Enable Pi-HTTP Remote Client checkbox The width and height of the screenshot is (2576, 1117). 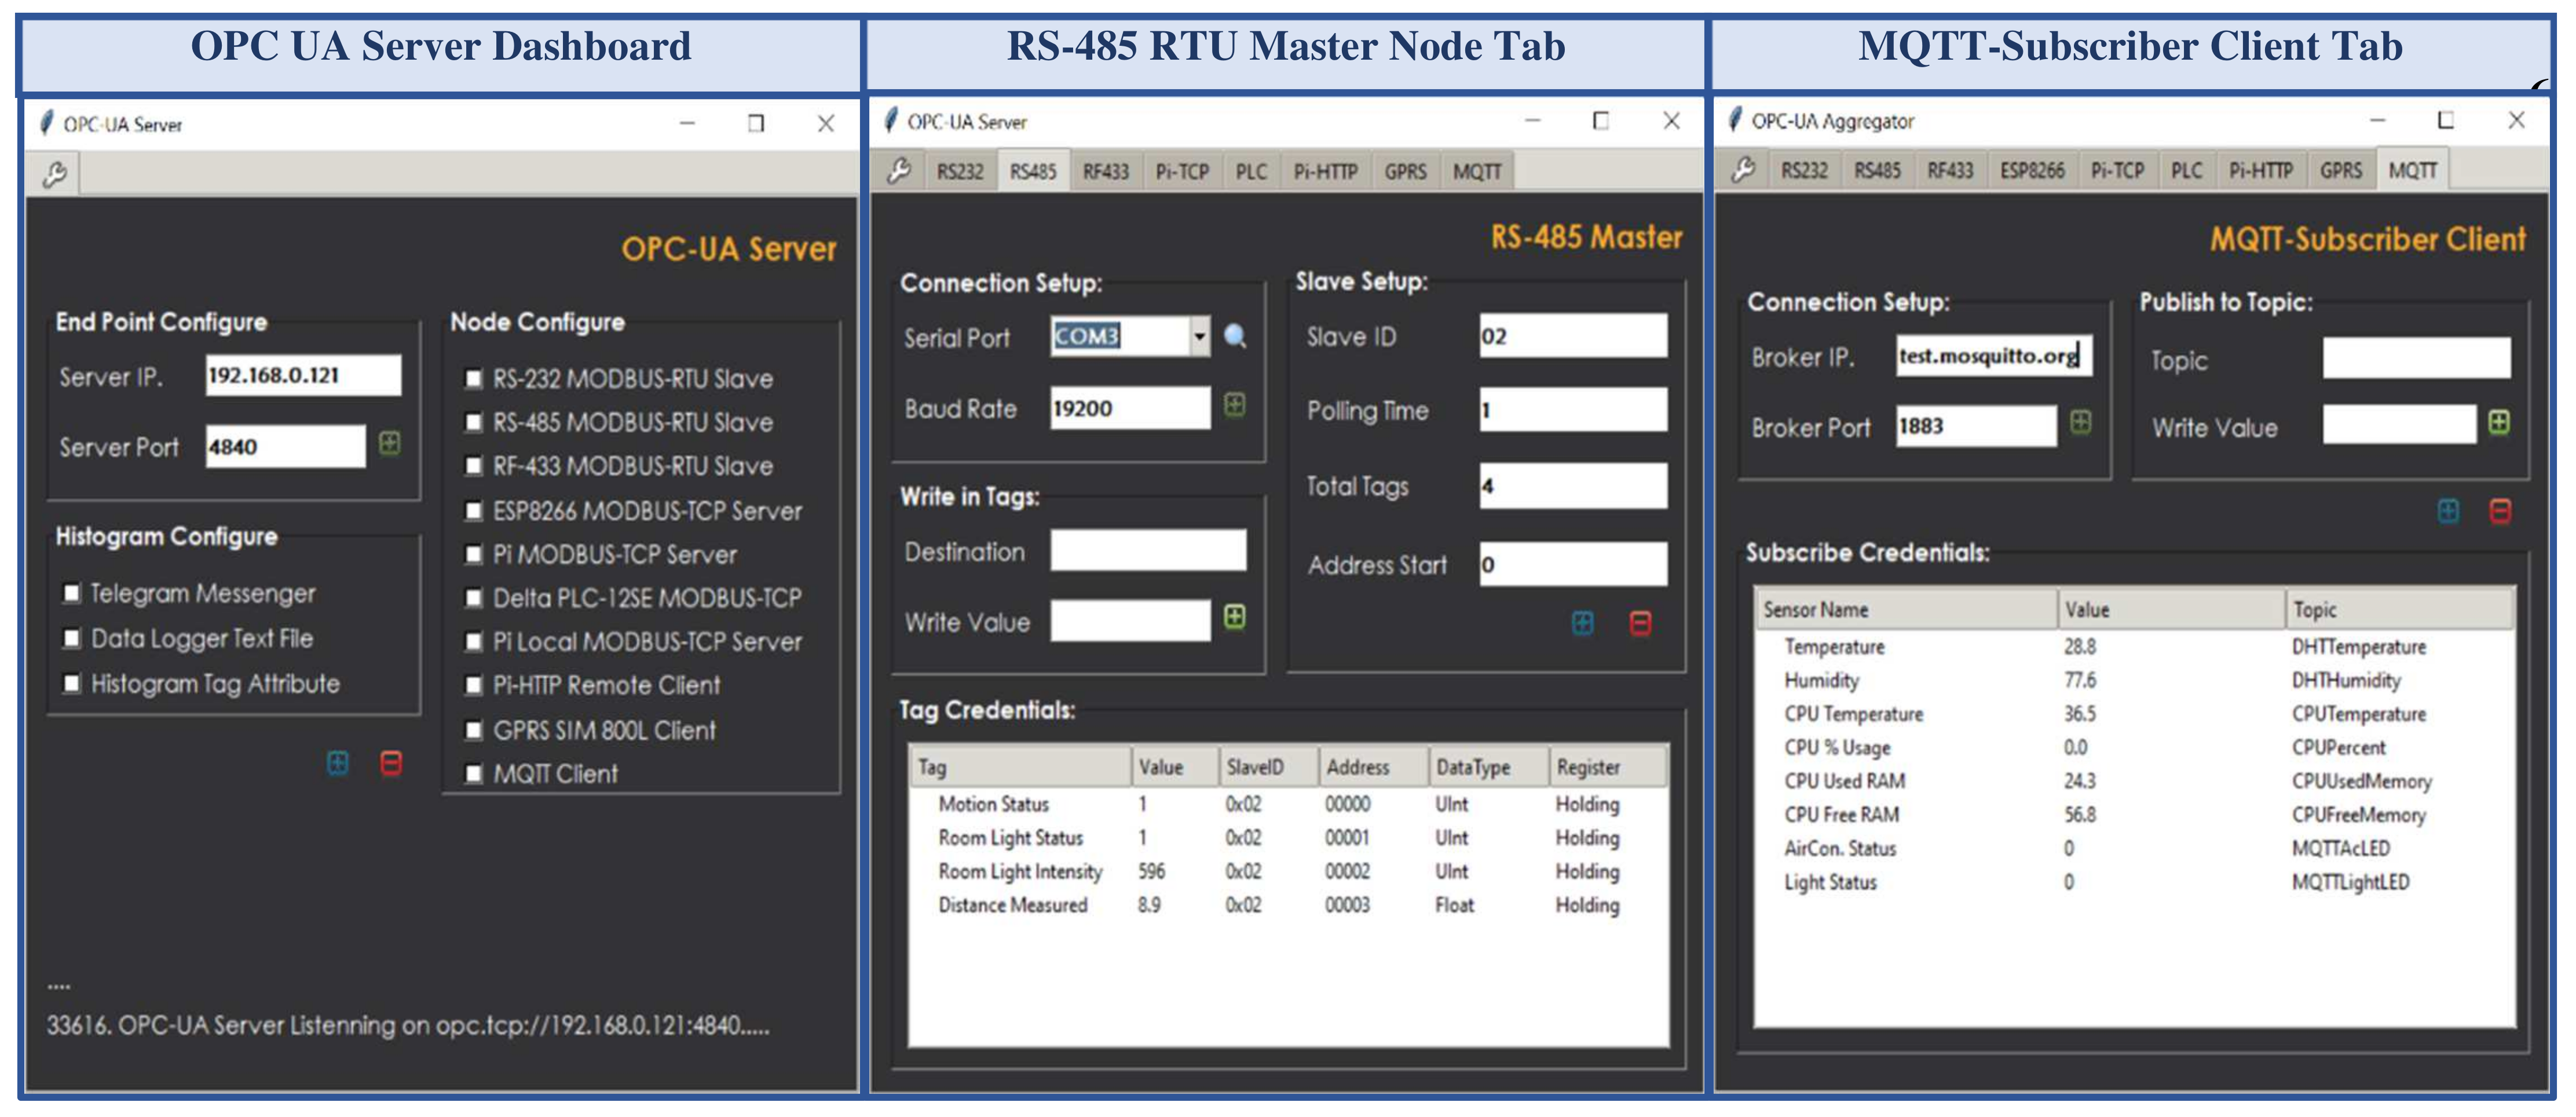[x=474, y=685]
